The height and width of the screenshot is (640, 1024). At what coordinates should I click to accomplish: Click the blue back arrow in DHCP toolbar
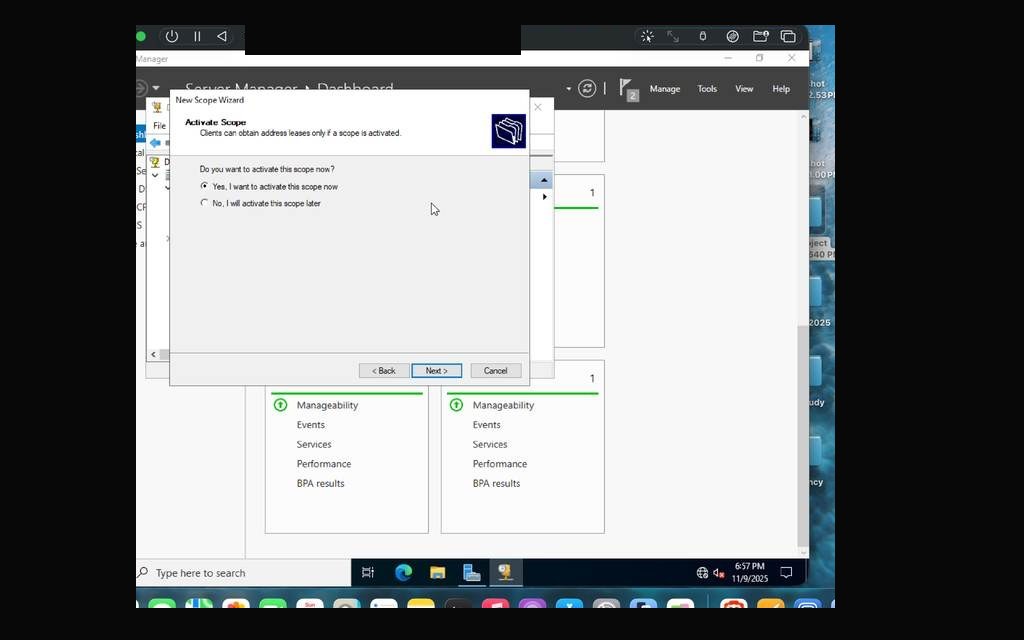[x=155, y=142]
